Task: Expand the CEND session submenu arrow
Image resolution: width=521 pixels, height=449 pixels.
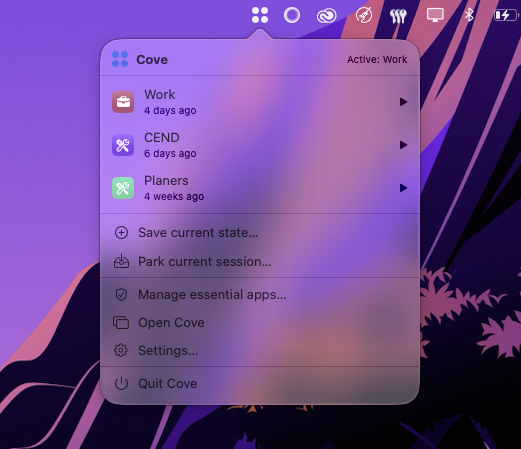Action: [403, 145]
